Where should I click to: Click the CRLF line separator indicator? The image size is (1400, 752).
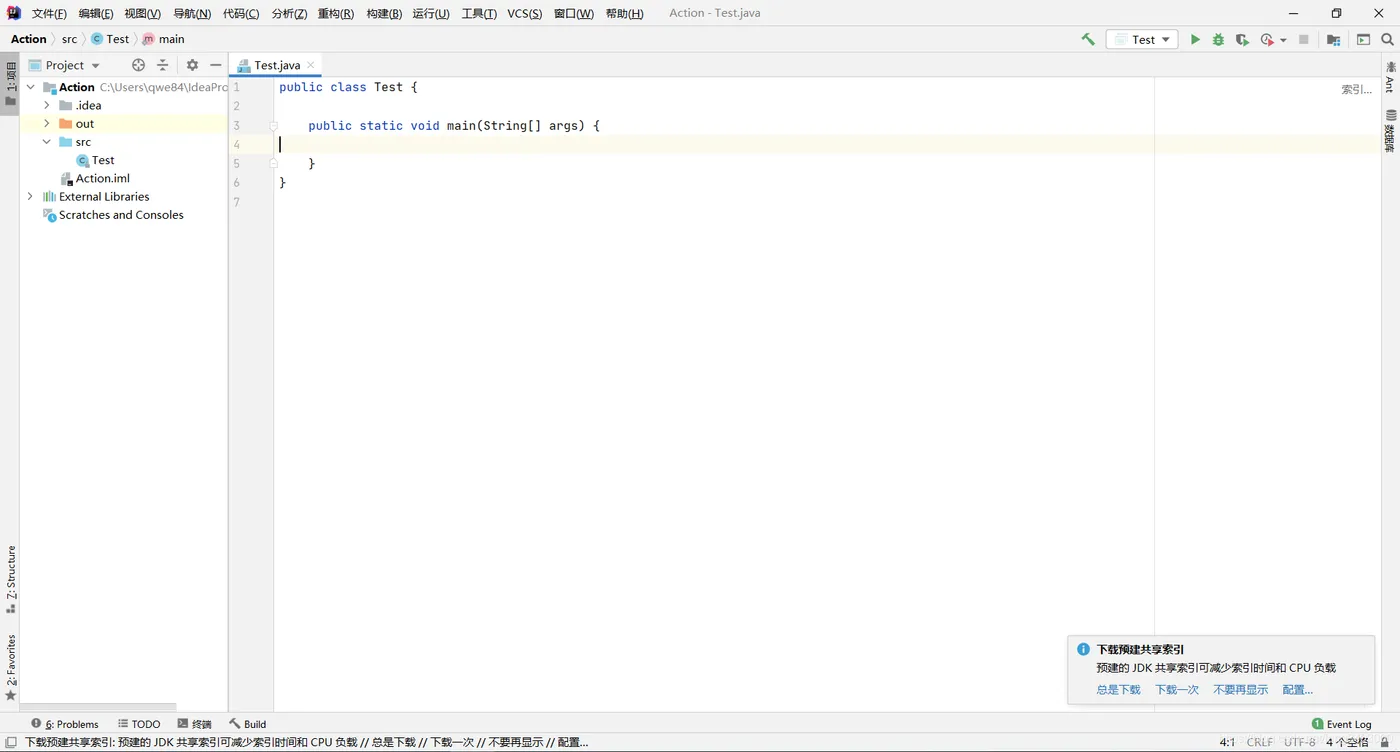point(1259,742)
